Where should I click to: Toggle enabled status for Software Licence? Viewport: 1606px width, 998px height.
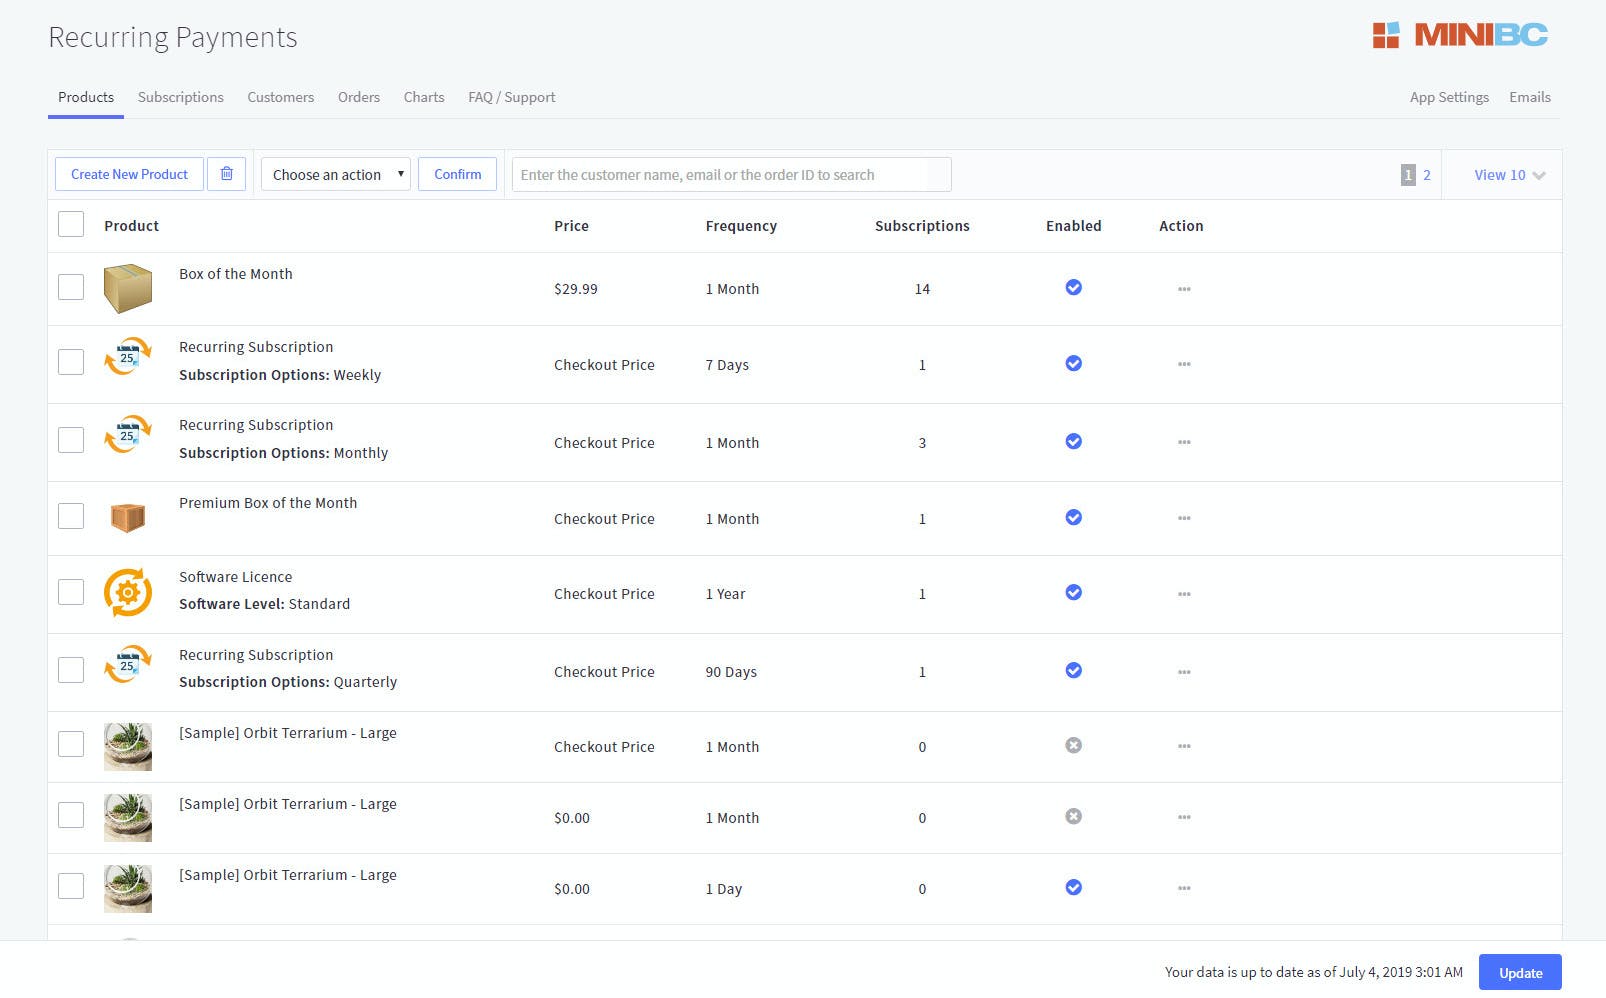click(1073, 592)
